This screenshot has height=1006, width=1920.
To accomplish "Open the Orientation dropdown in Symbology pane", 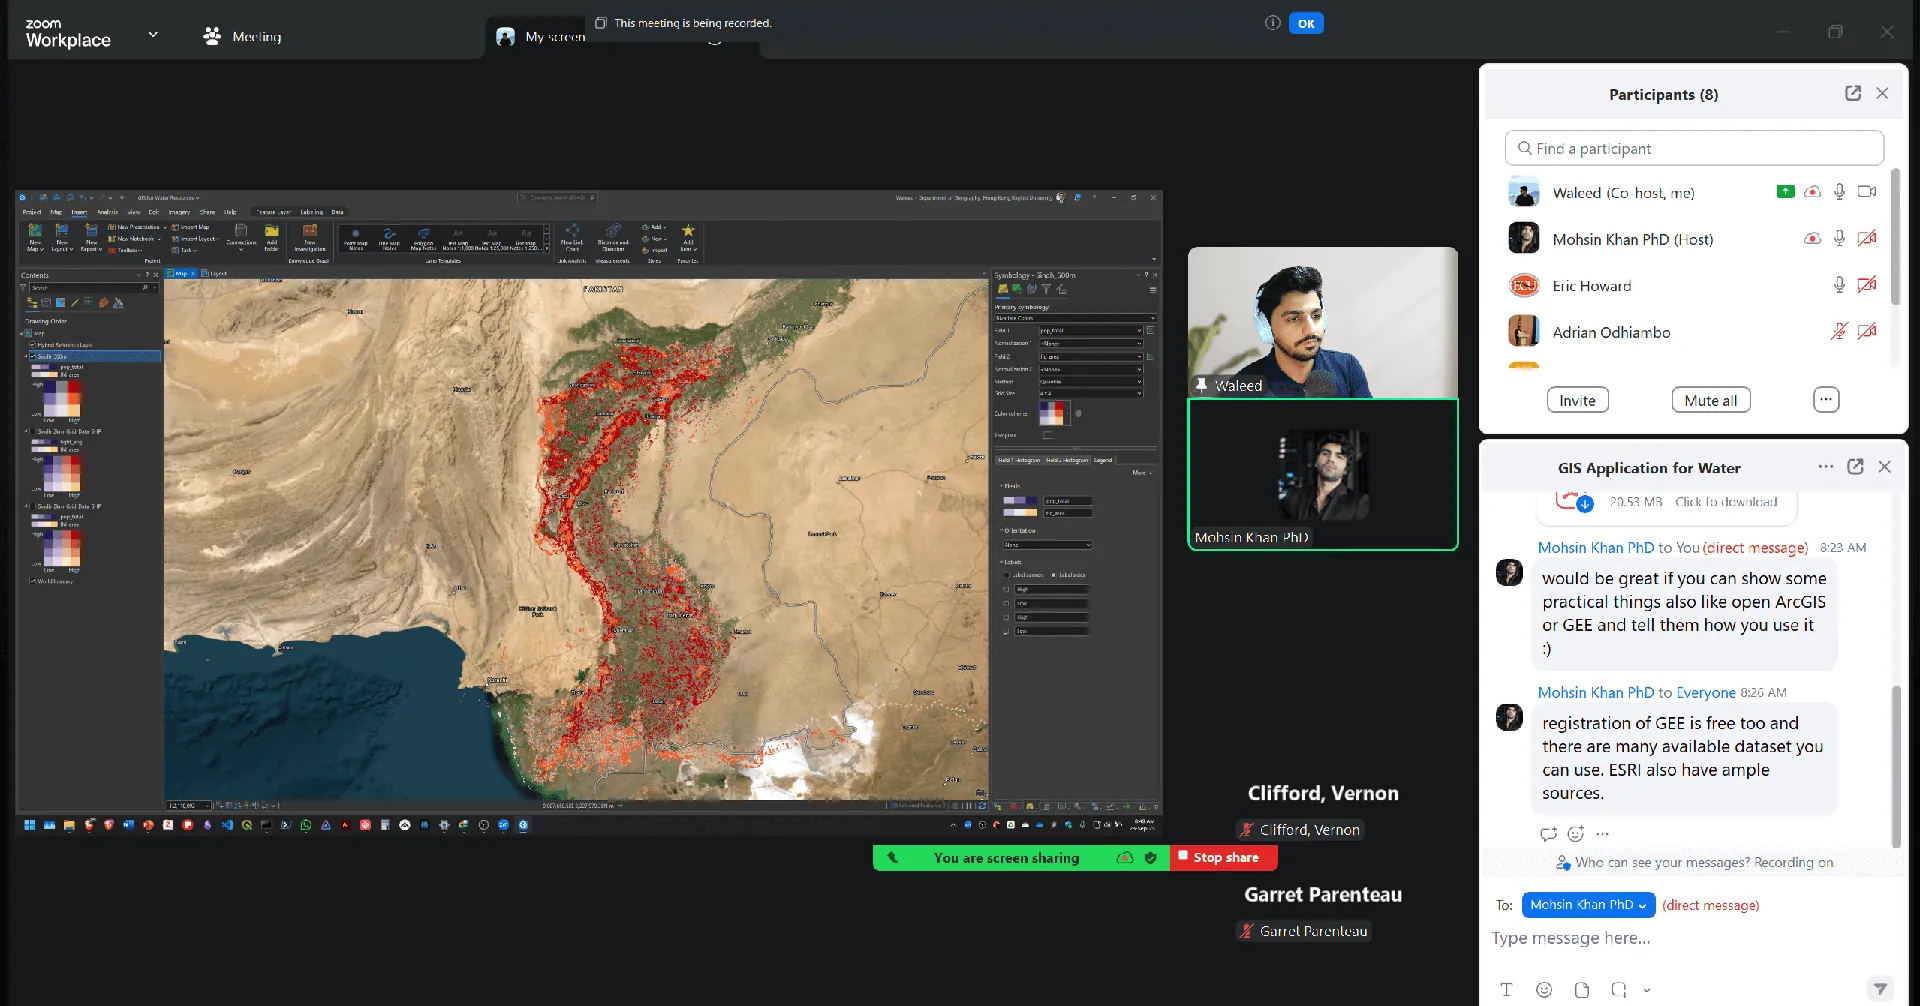I will point(1047,545).
